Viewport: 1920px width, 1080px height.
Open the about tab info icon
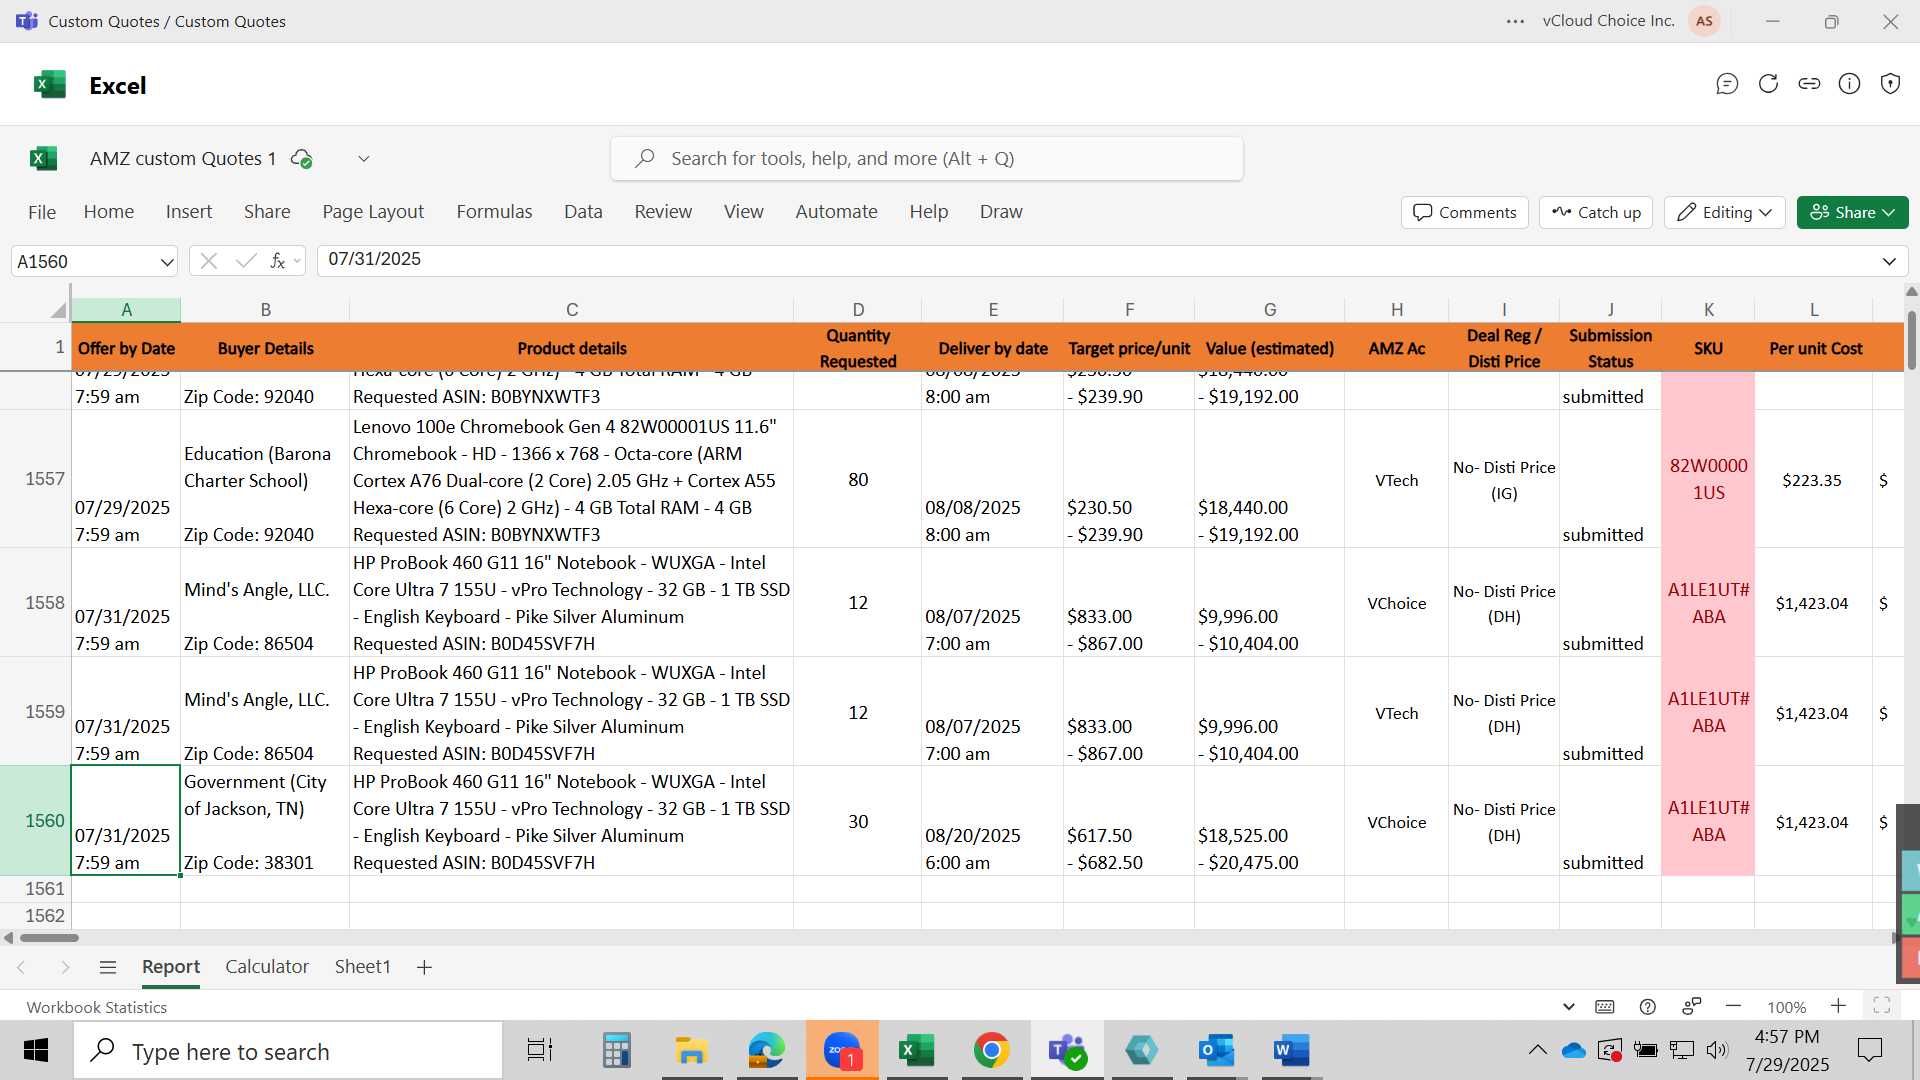[1850, 84]
